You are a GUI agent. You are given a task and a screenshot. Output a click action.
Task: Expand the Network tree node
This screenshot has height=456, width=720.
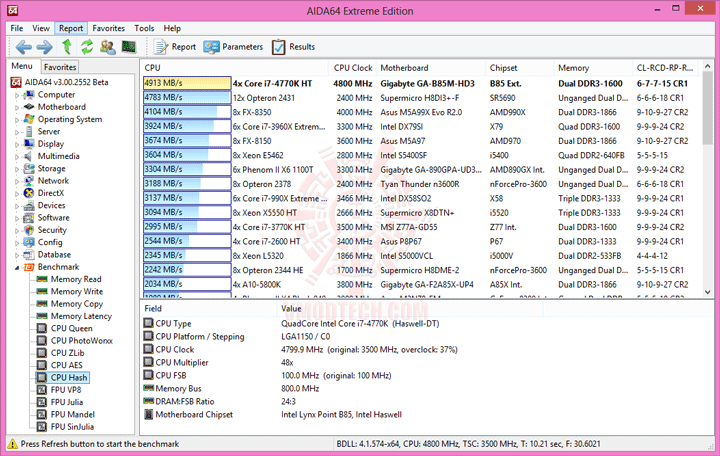[17, 181]
